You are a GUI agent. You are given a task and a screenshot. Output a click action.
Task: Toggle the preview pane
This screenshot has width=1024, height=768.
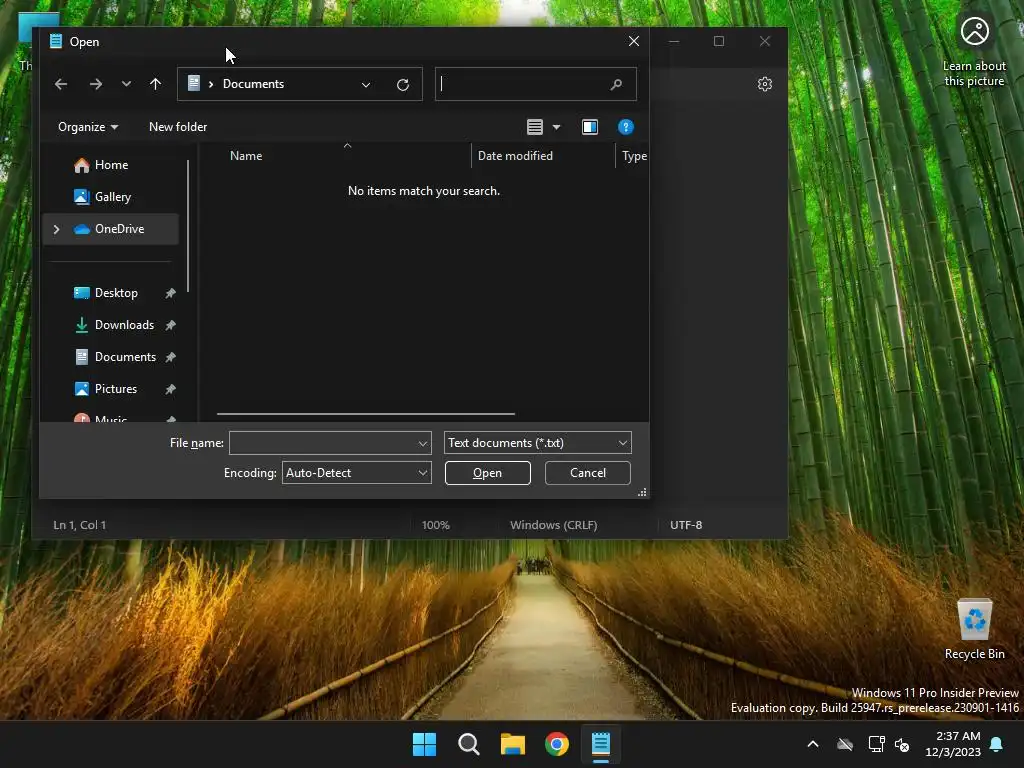pos(590,127)
